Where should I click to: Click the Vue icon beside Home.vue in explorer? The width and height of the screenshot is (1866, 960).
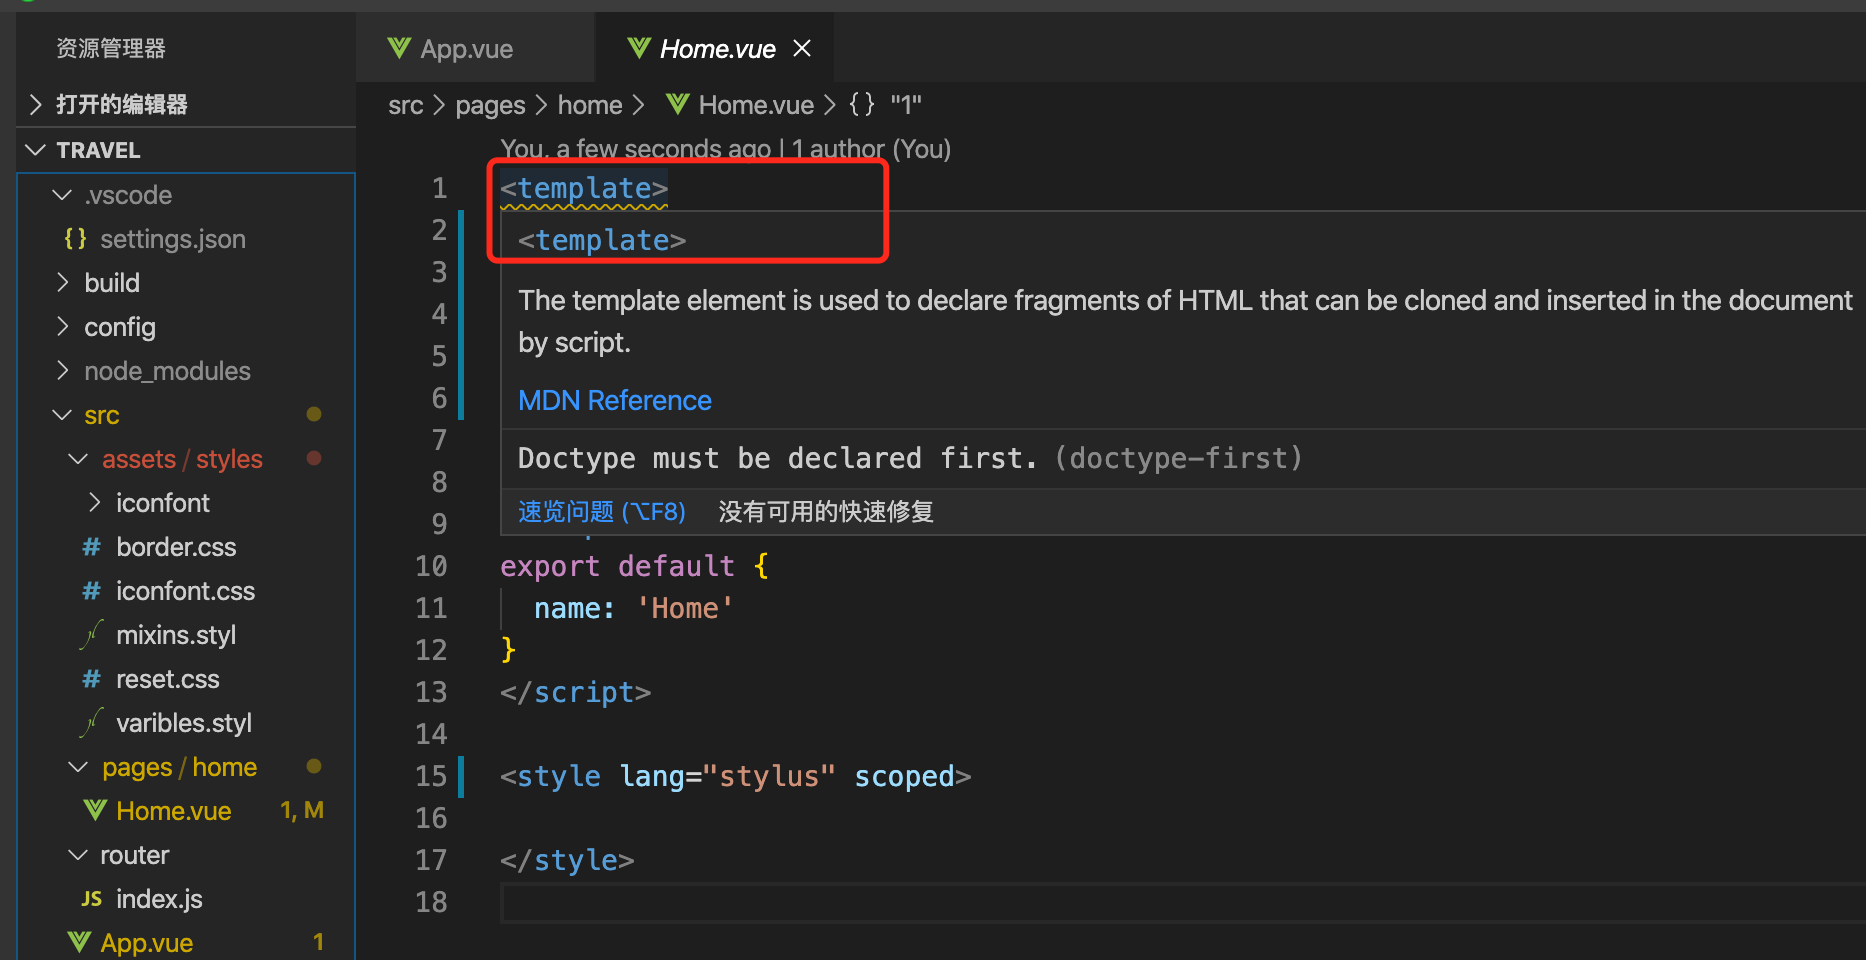[x=95, y=810]
